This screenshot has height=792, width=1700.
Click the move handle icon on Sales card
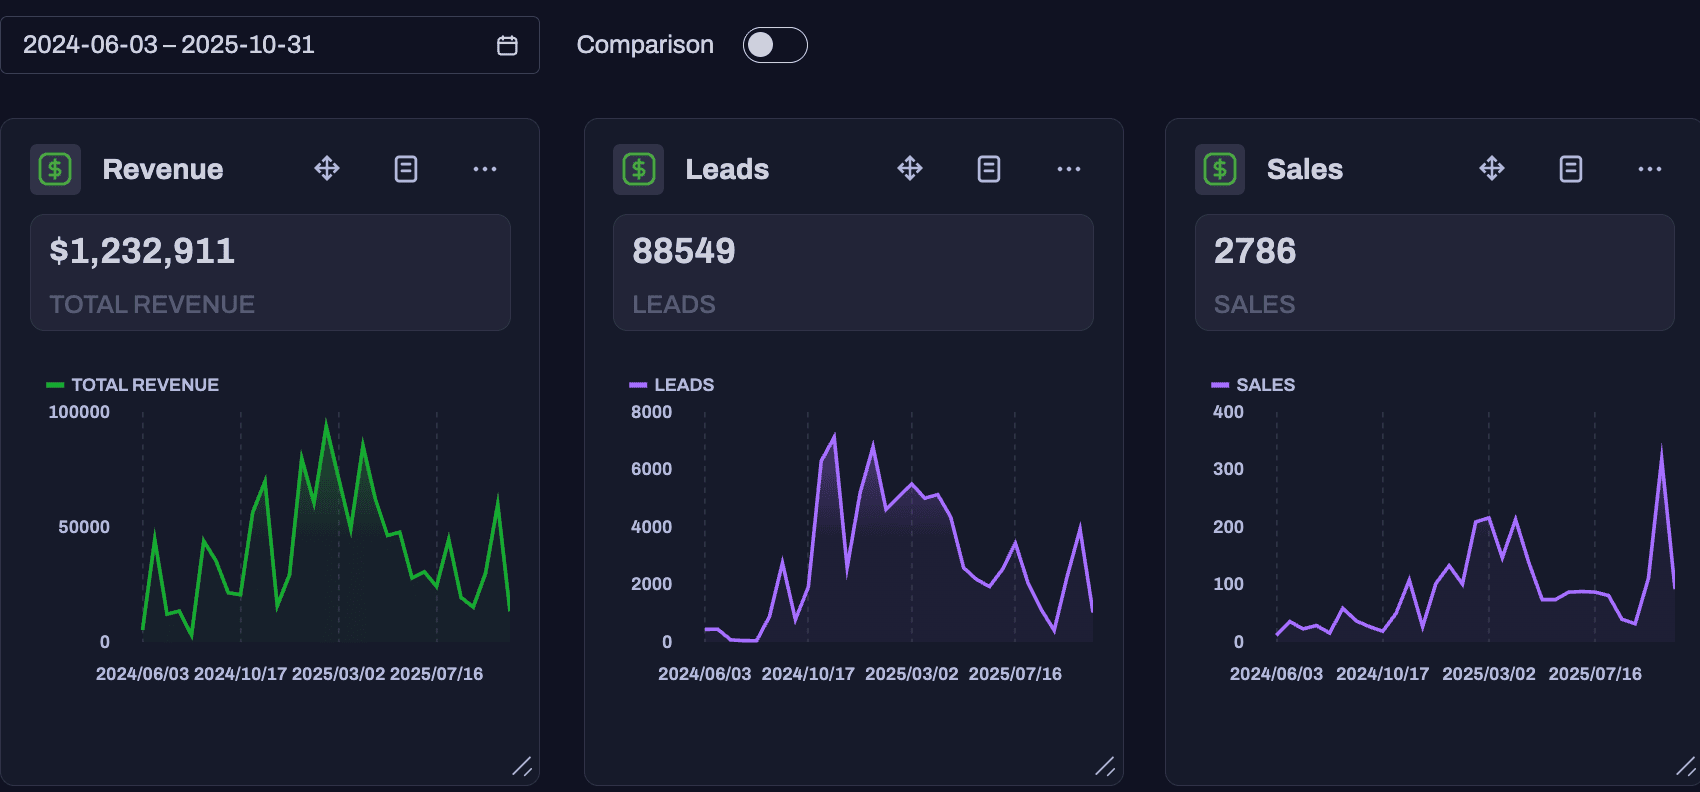point(1492,169)
